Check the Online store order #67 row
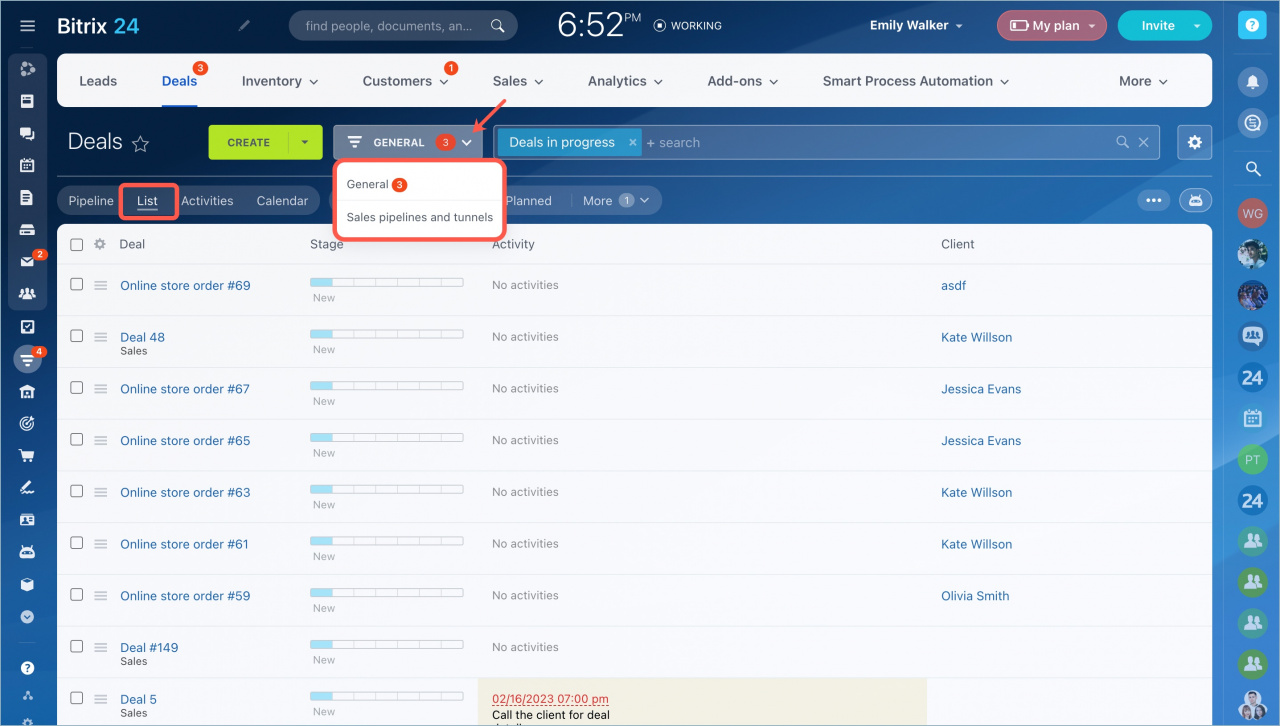Image resolution: width=1280 pixels, height=726 pixels. tap(77, 388)
